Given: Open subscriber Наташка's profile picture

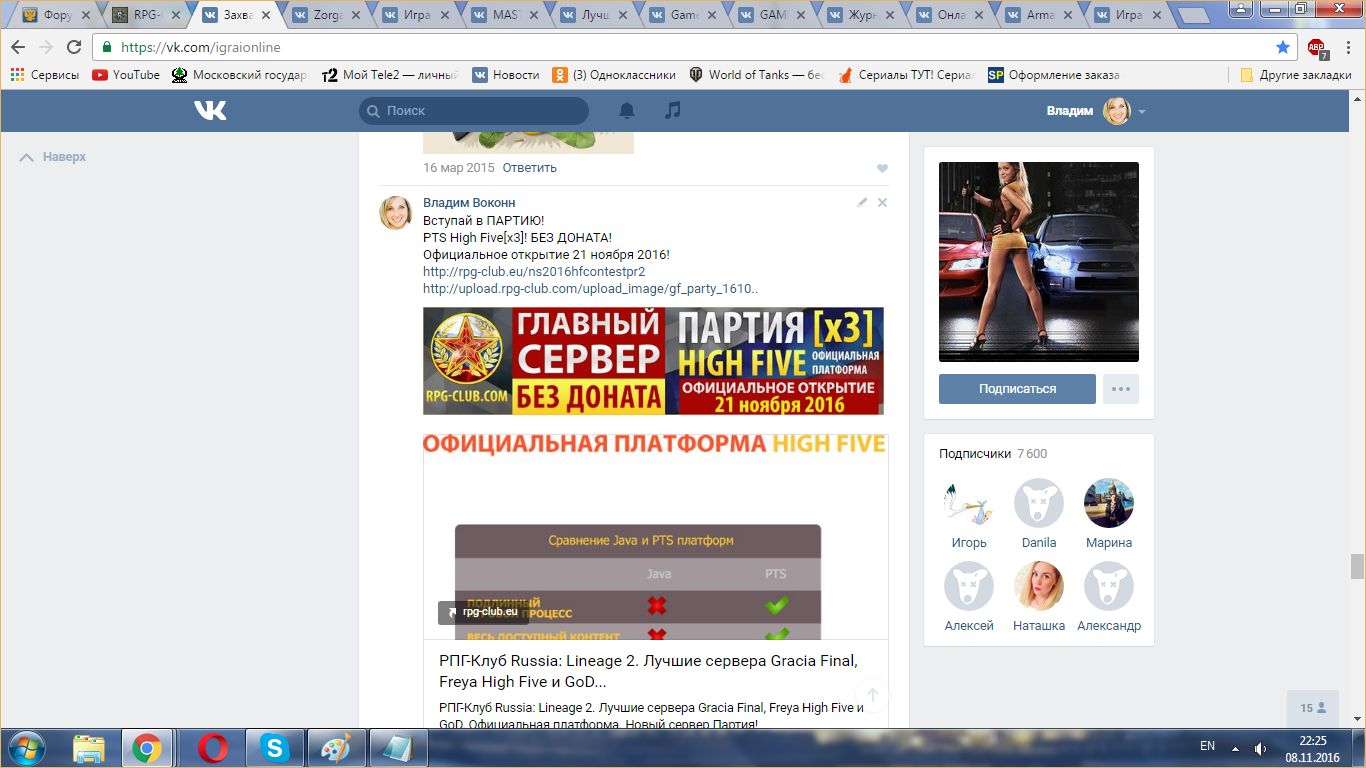Looking at the screenshot, I should pos(1039,586).
